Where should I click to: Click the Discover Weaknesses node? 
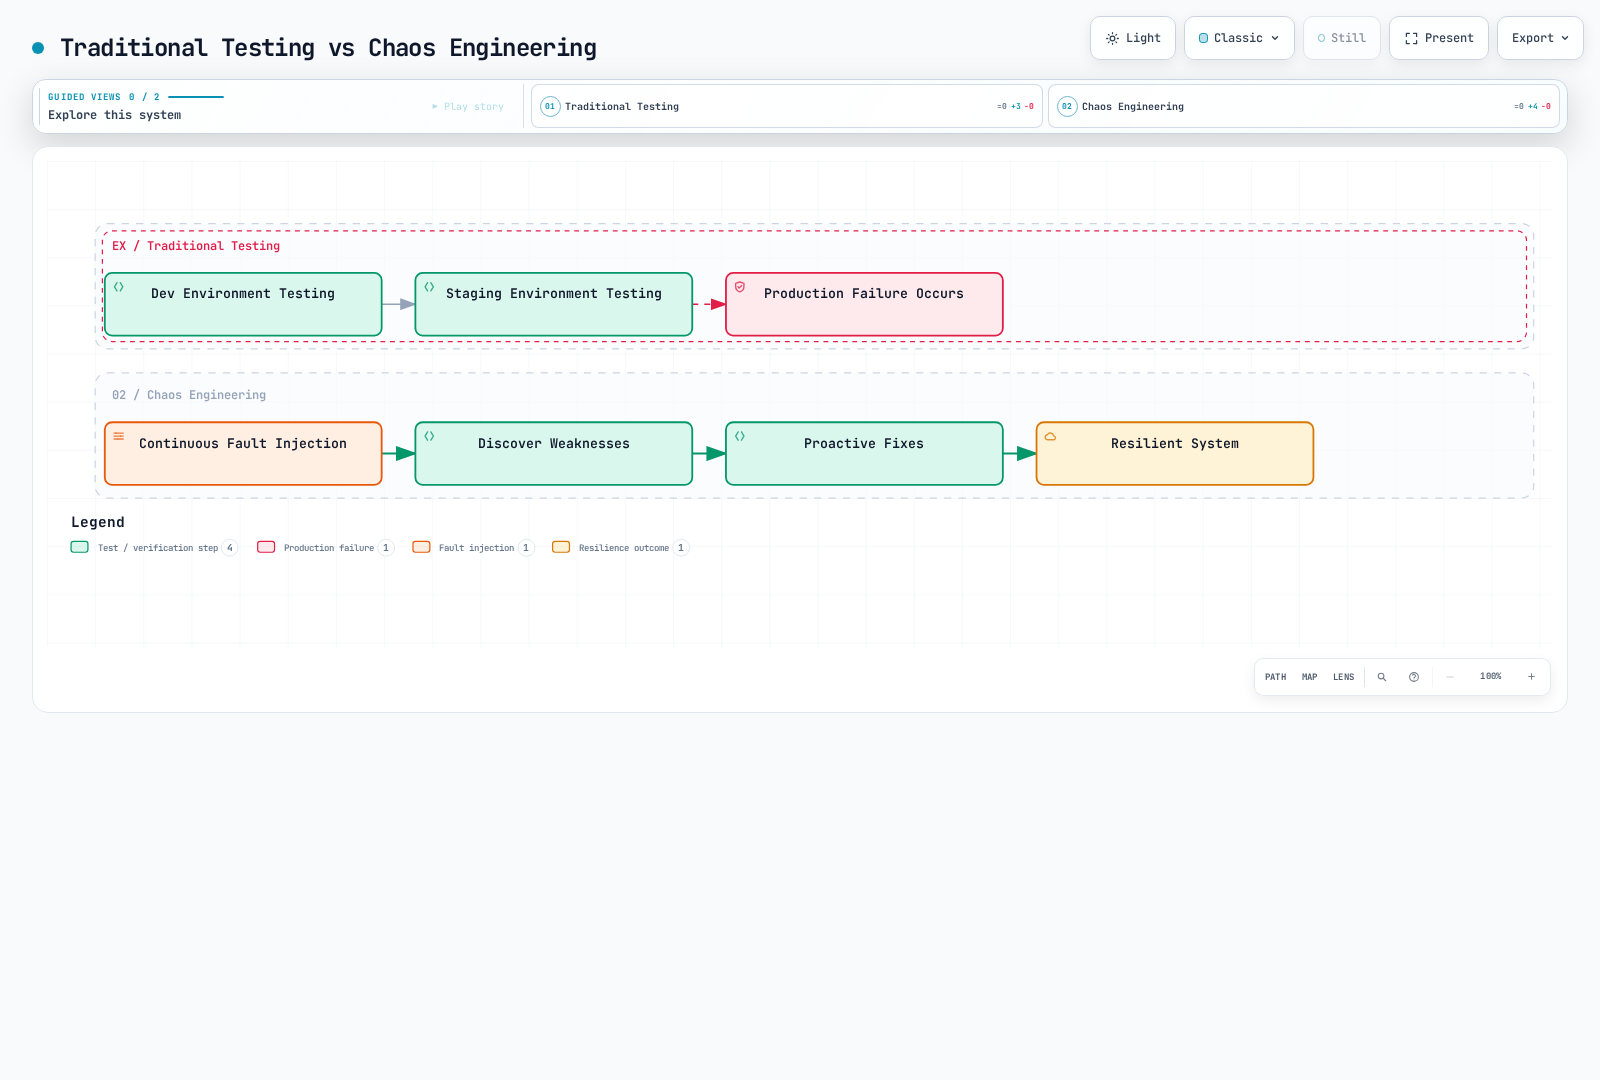pyautogui.click(x=553, y=453)
